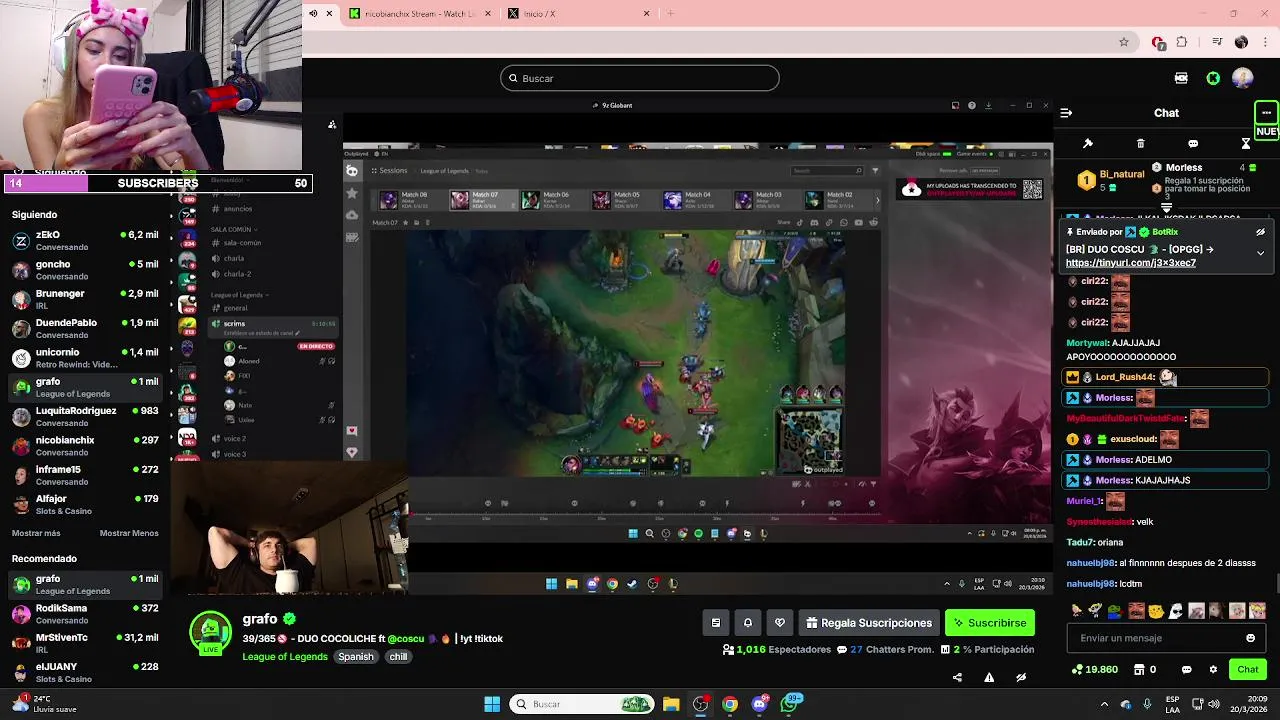Open RodikSama in Recomendado list
Screen dimensions: 1280x720
(x=86, y=614)
